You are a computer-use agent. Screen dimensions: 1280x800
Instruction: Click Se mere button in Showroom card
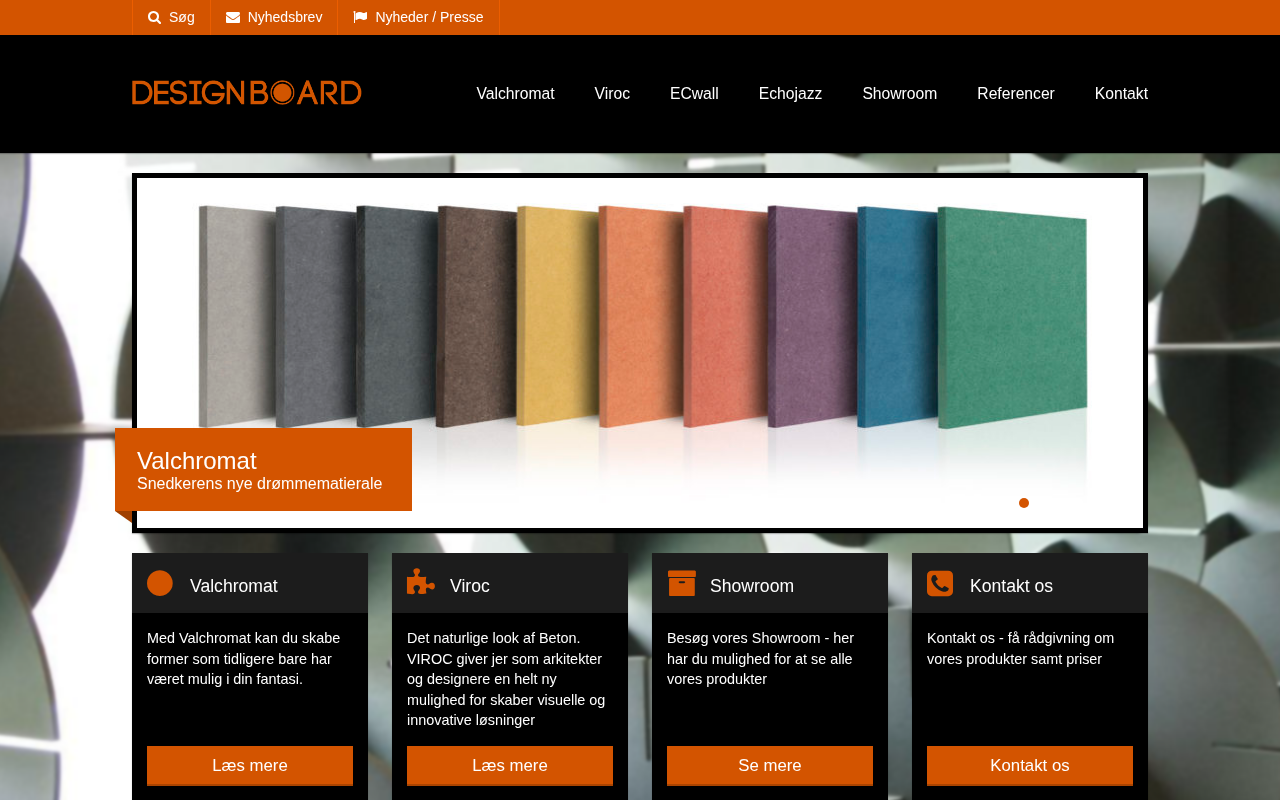pos(770,766)
